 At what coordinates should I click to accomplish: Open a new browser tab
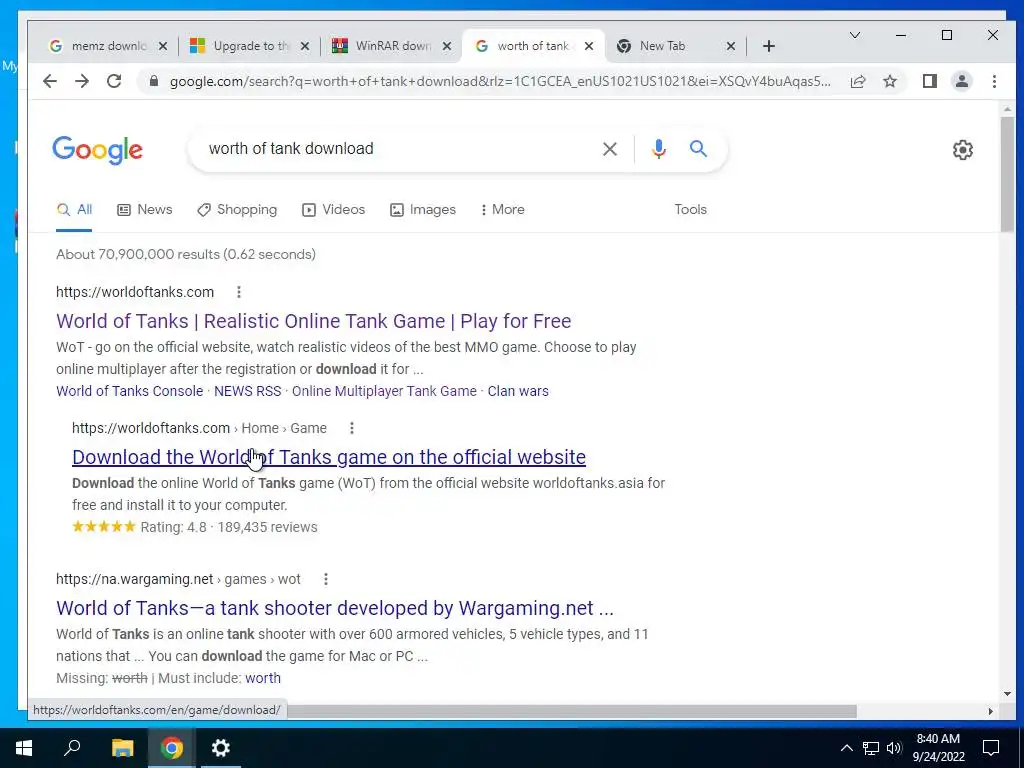point(769,46)
